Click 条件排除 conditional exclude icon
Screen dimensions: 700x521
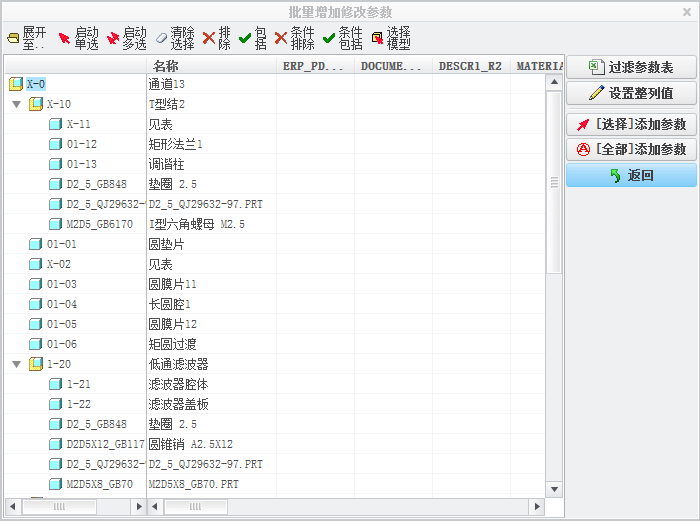pyautogui.click(x=280, y=38)
